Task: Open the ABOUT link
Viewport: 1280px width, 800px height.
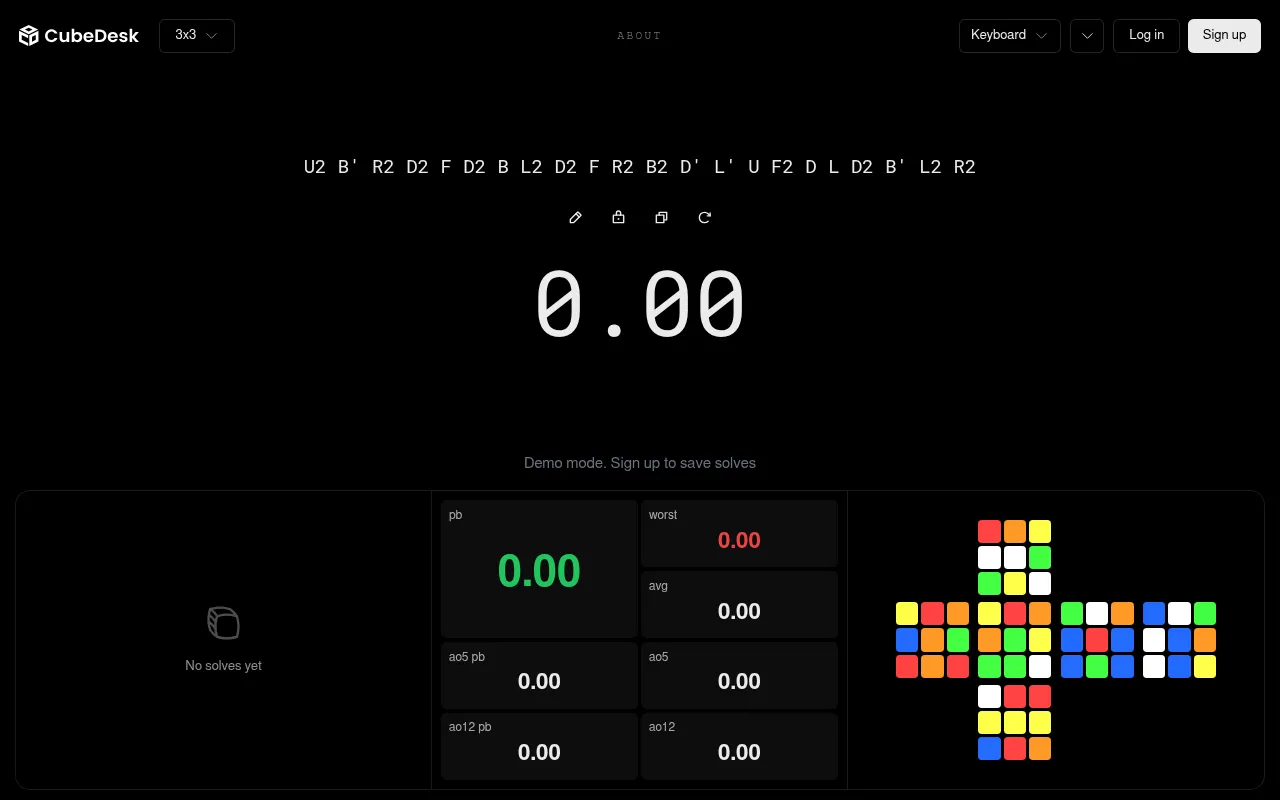Action: click(639, 36)
